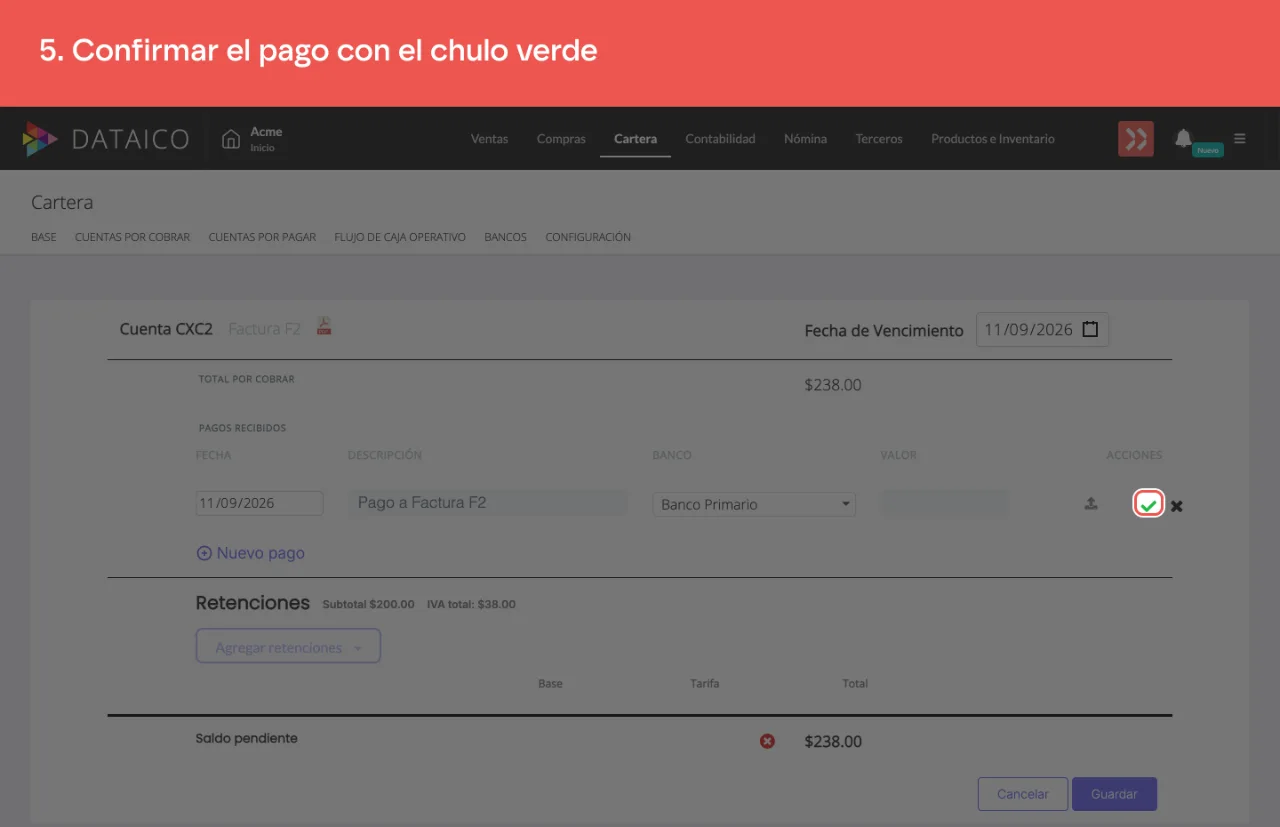Expand the Agregar retenciones dropdown
1280x827 pixels.
tap(288, 647)
